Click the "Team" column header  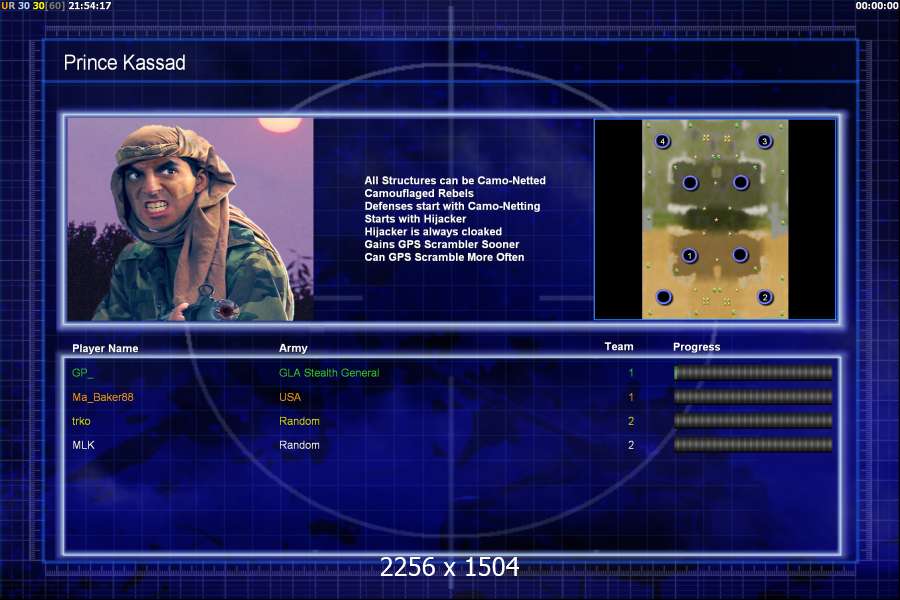619,346
